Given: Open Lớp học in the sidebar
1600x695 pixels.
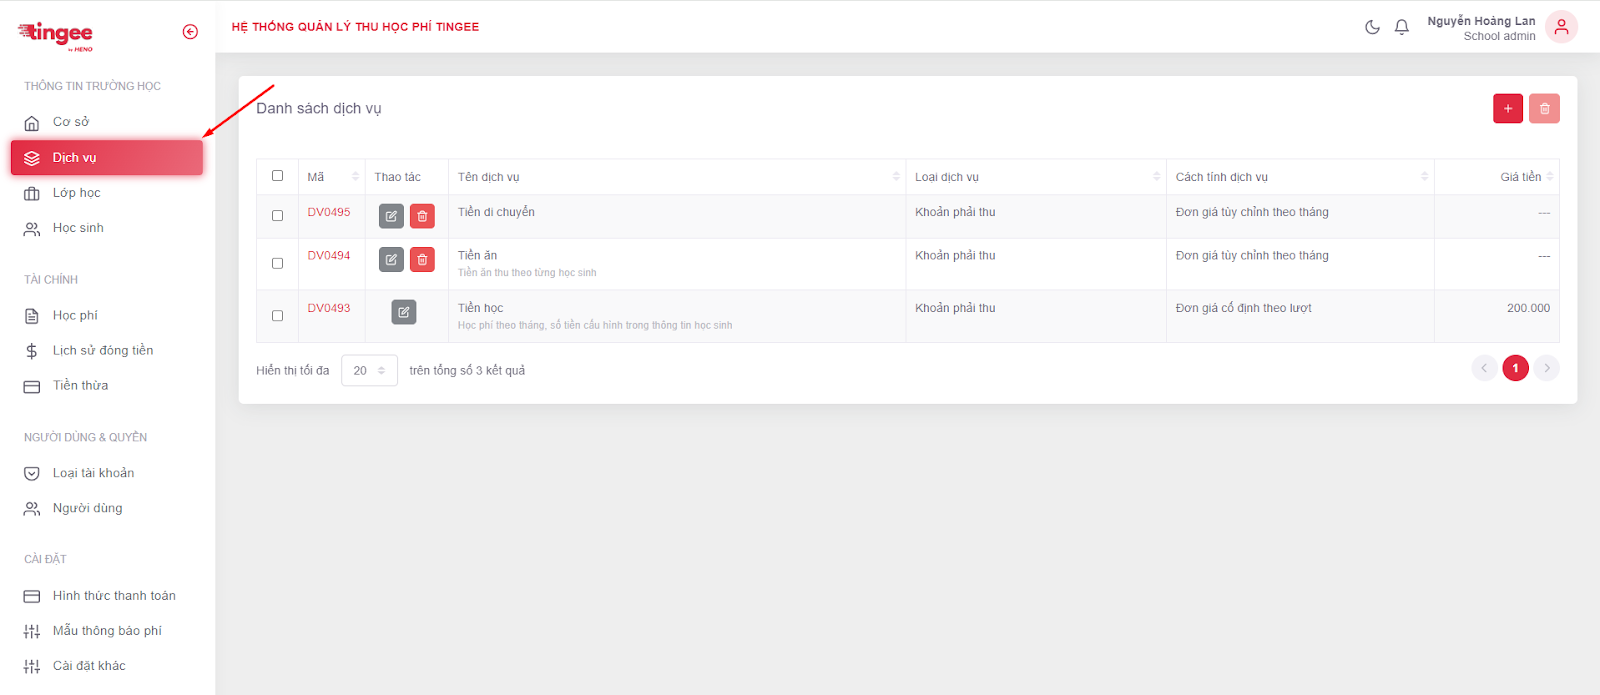Looking at the screenshot, I should (x=77, y=193).
